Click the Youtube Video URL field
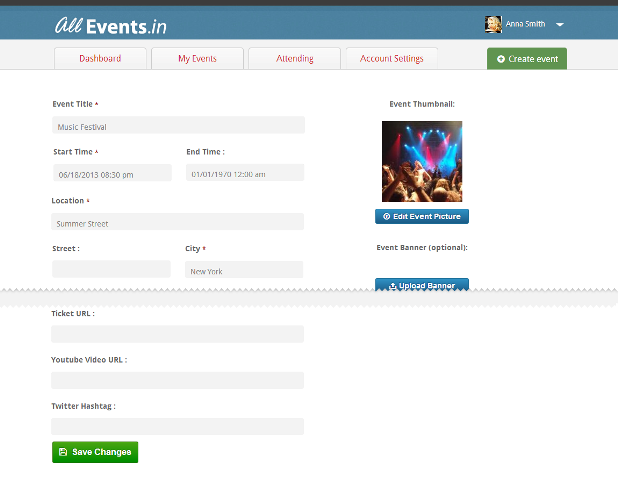Viewport: 618px width, 480px height. coord(178,380)
